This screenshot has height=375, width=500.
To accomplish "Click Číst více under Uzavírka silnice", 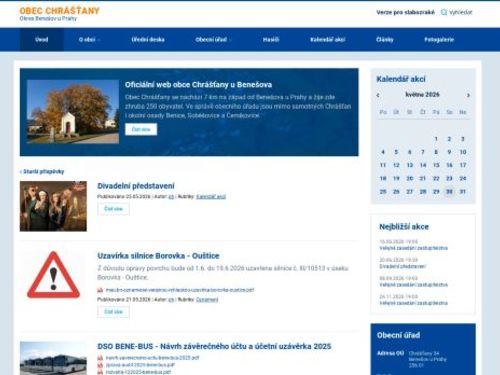I will (x=113, y=312).
